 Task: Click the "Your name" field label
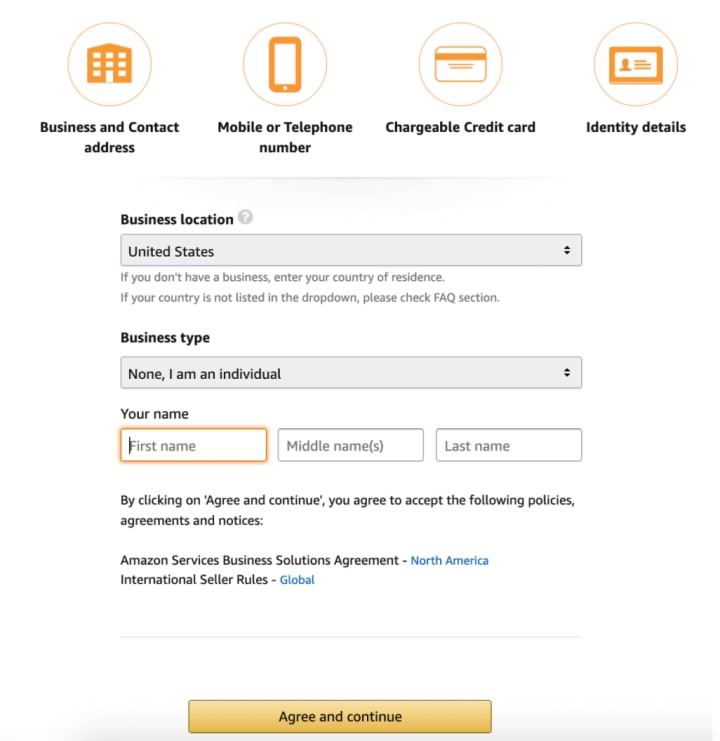tap(154, 414)
